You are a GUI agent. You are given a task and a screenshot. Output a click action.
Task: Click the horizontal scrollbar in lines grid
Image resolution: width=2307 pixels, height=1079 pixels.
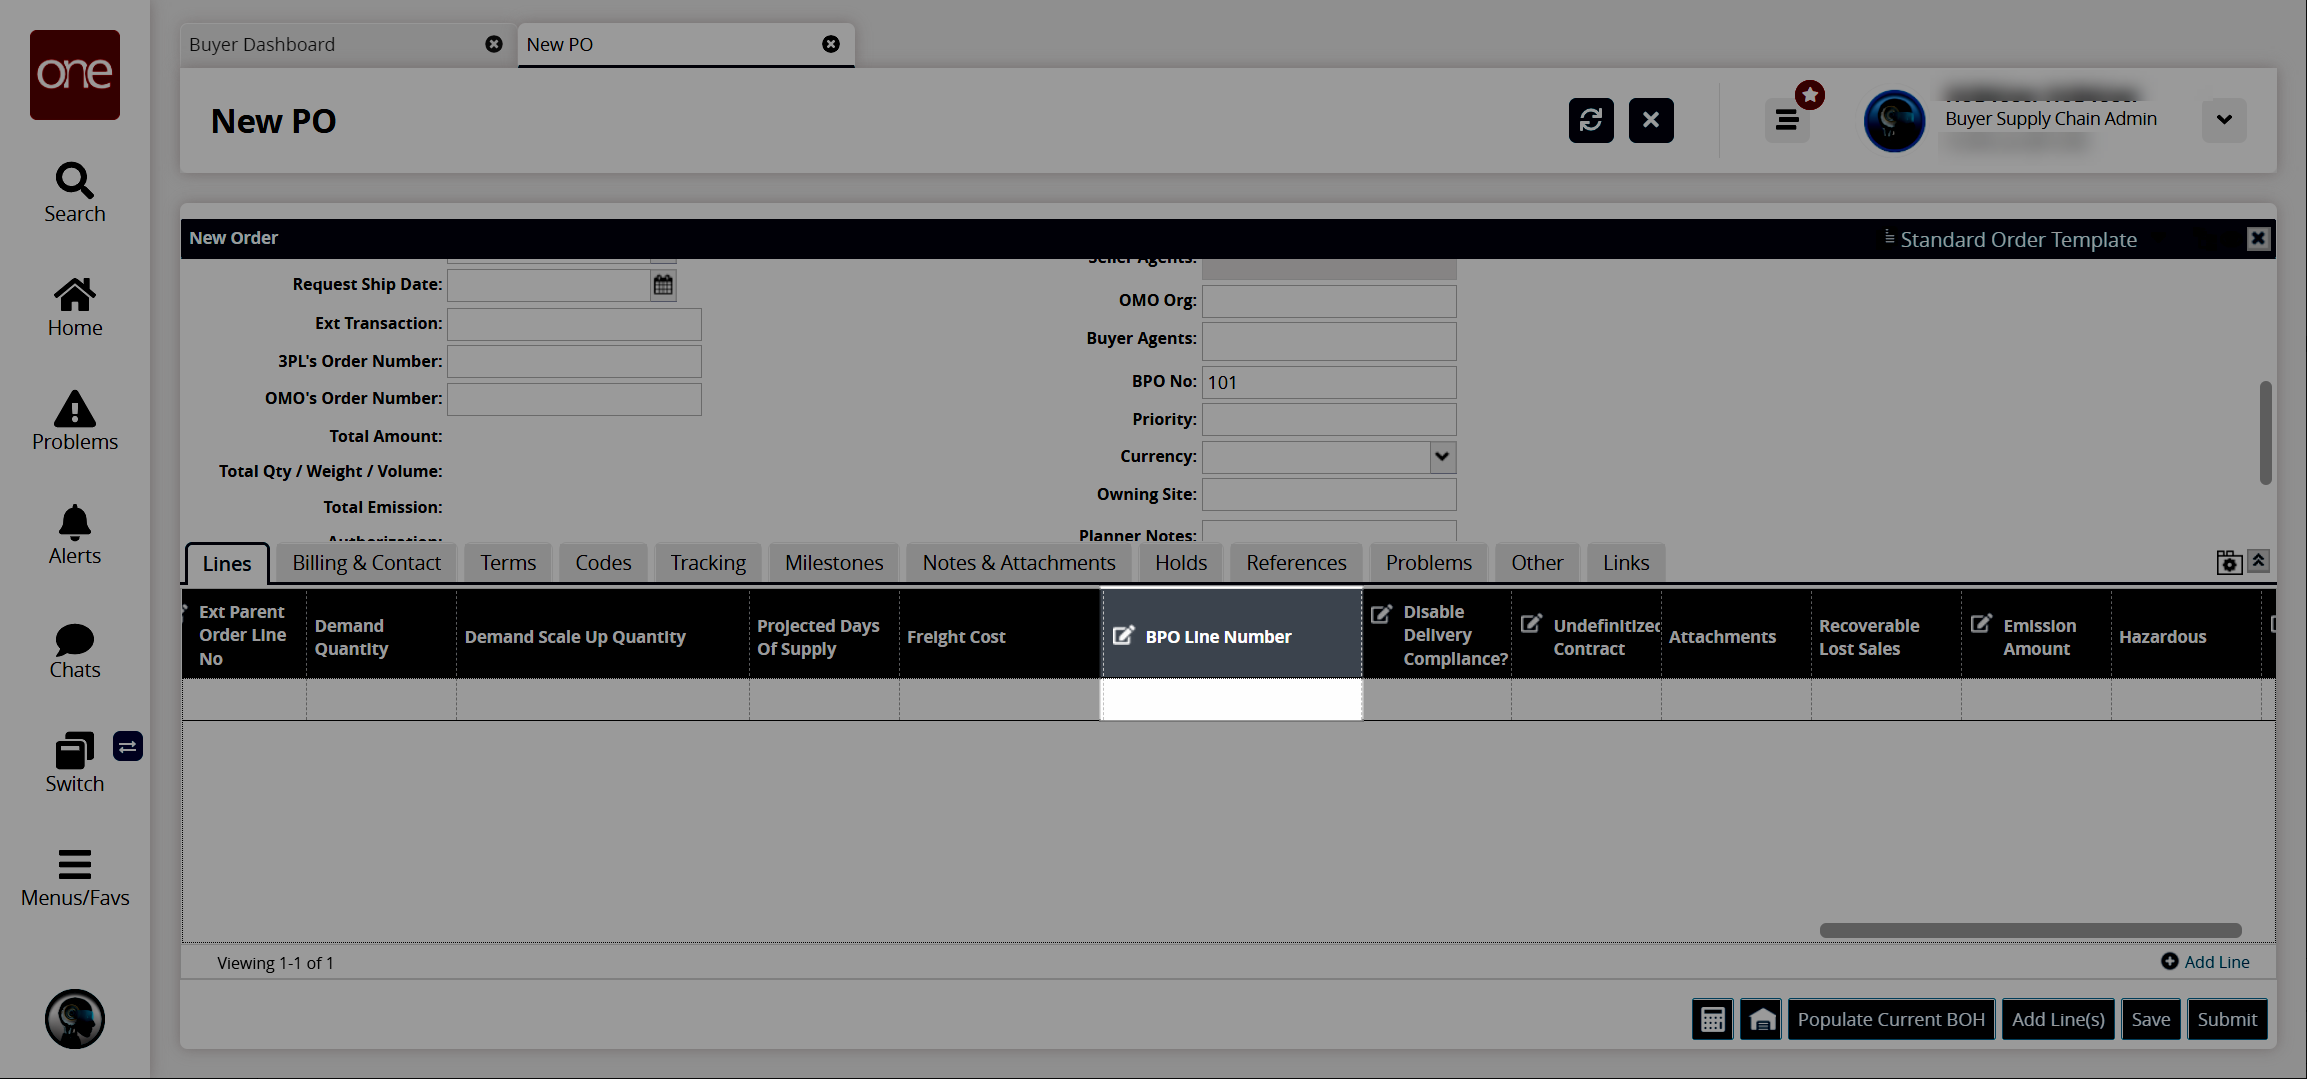point(2029,931)
